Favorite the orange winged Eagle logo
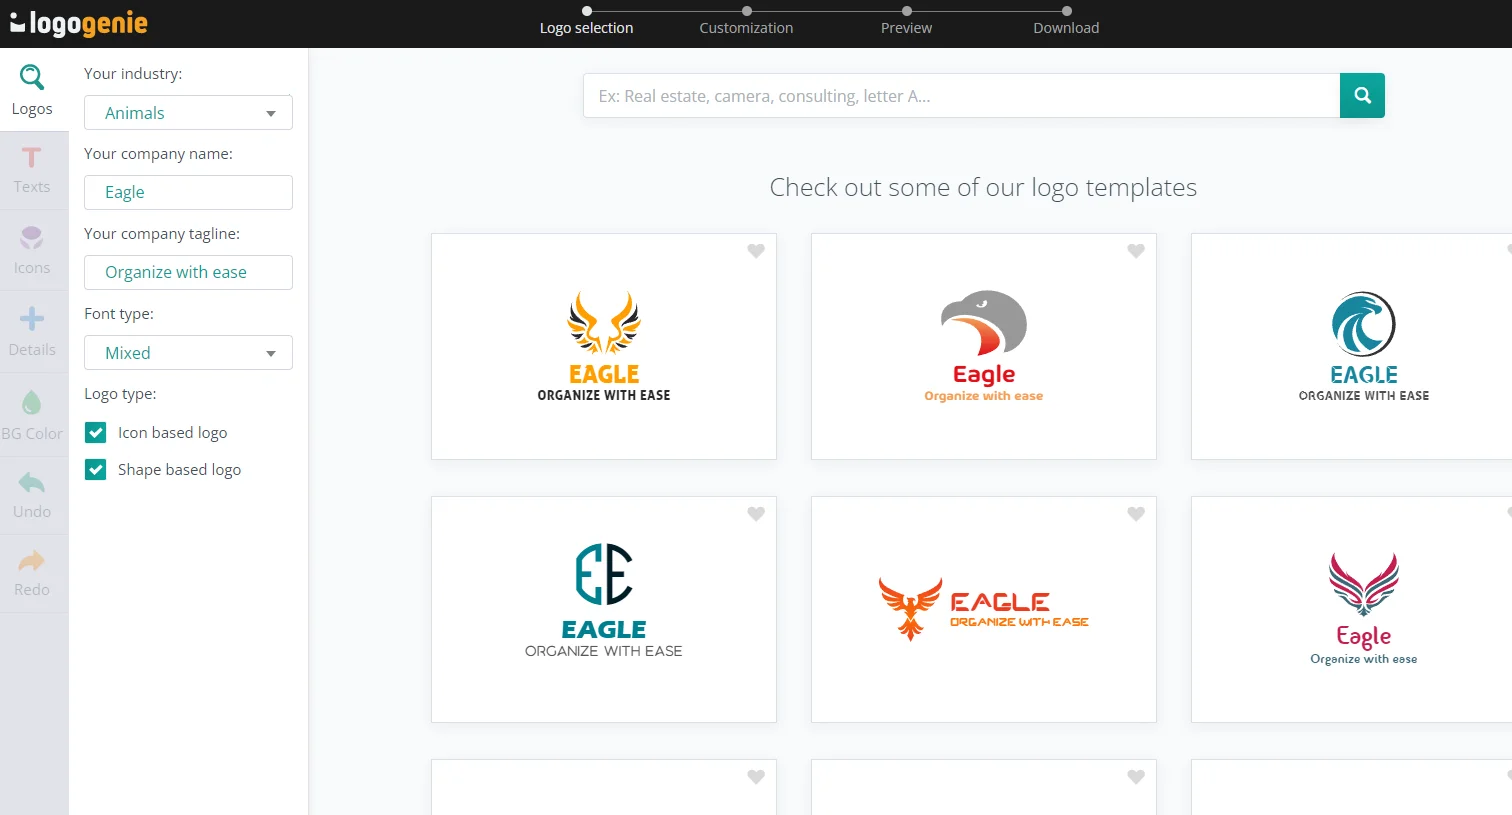The width and height of the screenshot is (1512, 815). tap(756, 251)
